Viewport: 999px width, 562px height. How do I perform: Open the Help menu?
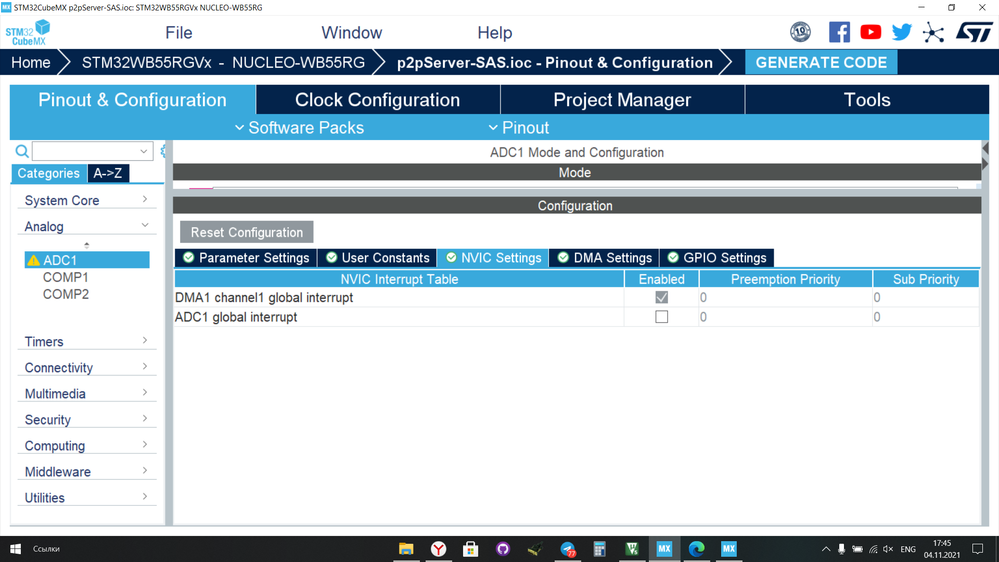click(494, 32)
